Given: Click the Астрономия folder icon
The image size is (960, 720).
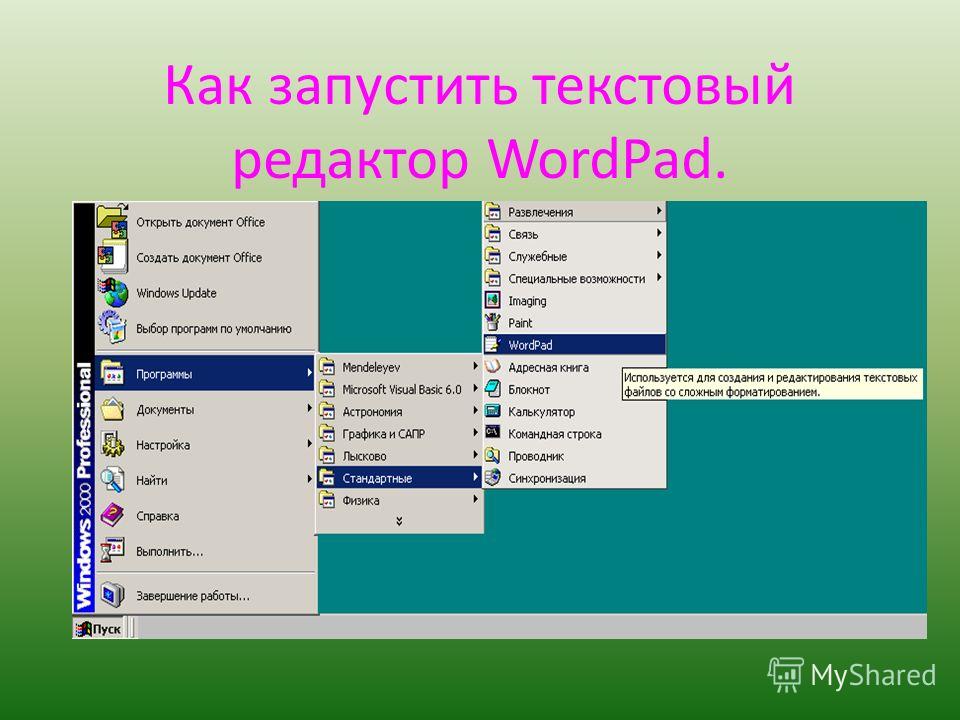Looking at the screenshot, I should [328, 411].
